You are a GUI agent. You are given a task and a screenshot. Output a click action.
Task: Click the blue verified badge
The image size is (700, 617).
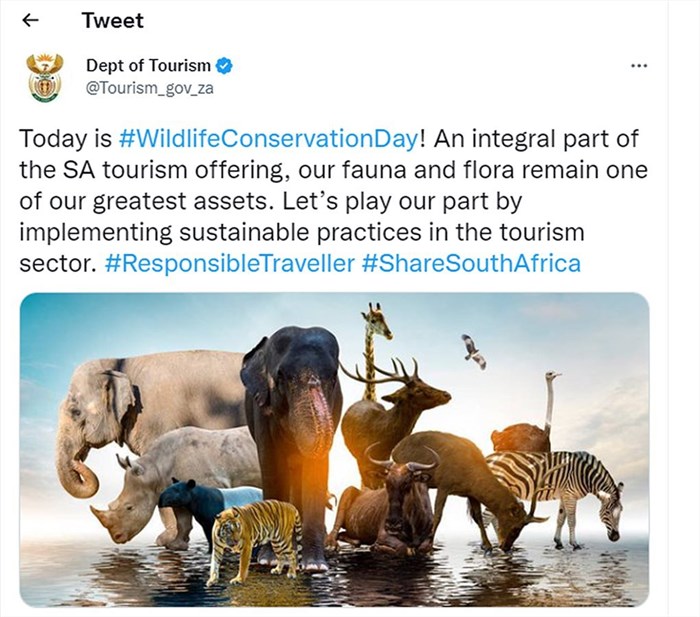[224, 66]
